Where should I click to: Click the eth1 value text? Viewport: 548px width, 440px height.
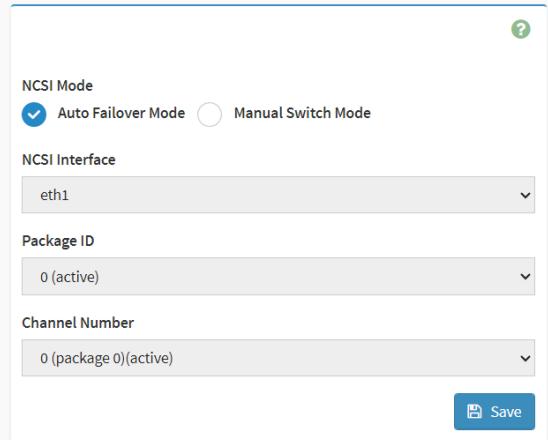tap(55, 195)
